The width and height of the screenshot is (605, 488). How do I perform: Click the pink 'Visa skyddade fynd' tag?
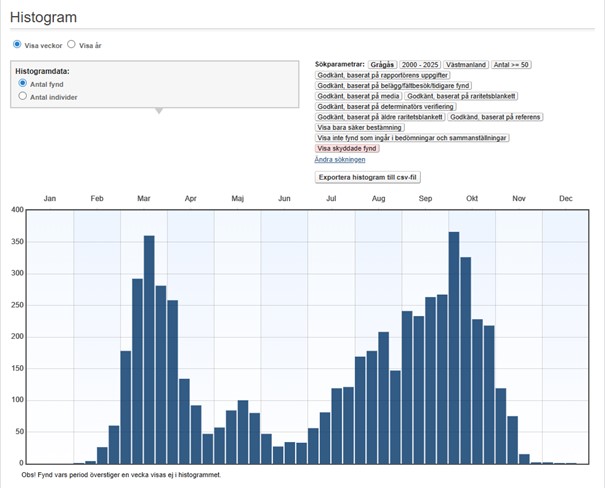pos(348,148)
